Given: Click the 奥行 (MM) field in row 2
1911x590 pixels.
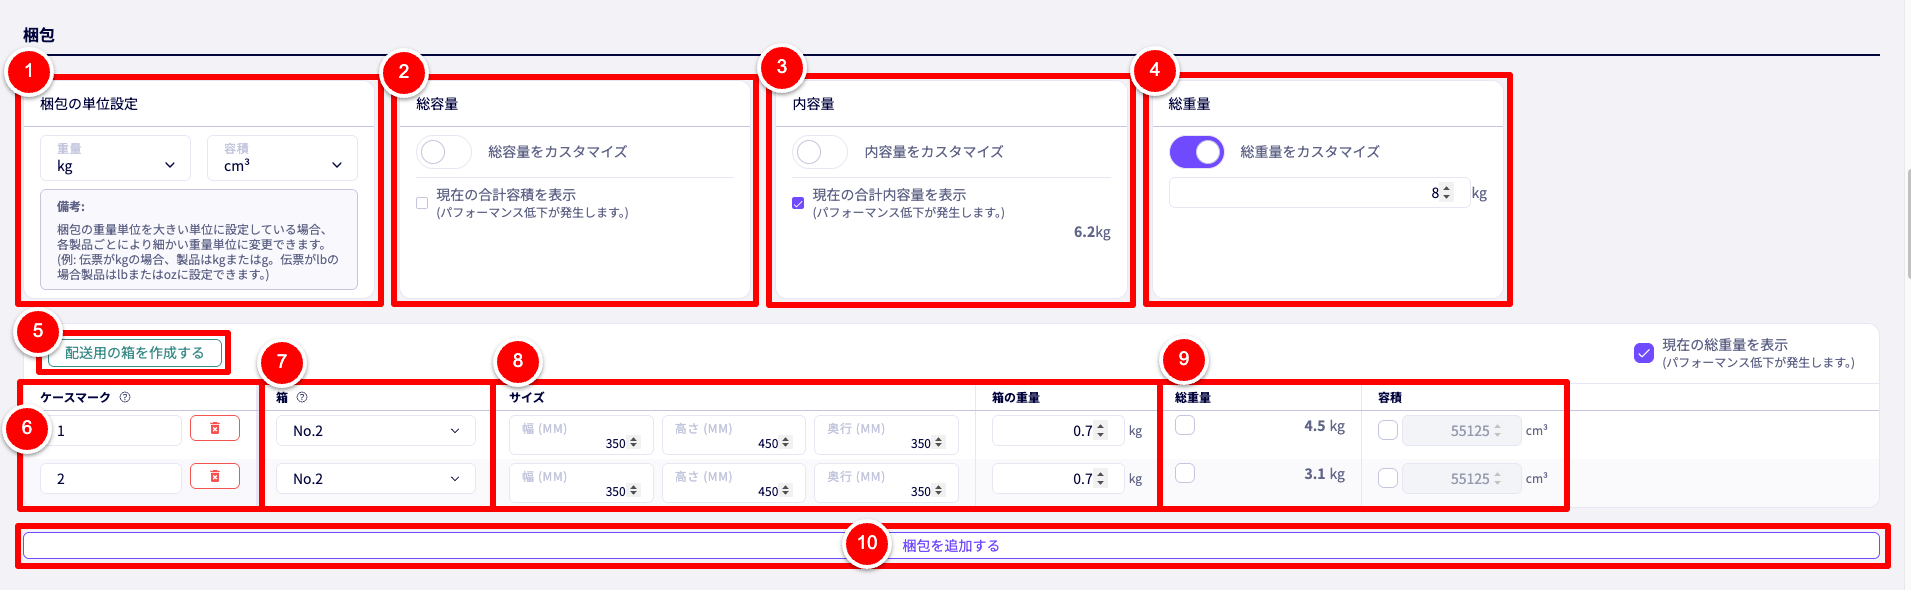Looking at the screenshot, I should coord(886,483).
